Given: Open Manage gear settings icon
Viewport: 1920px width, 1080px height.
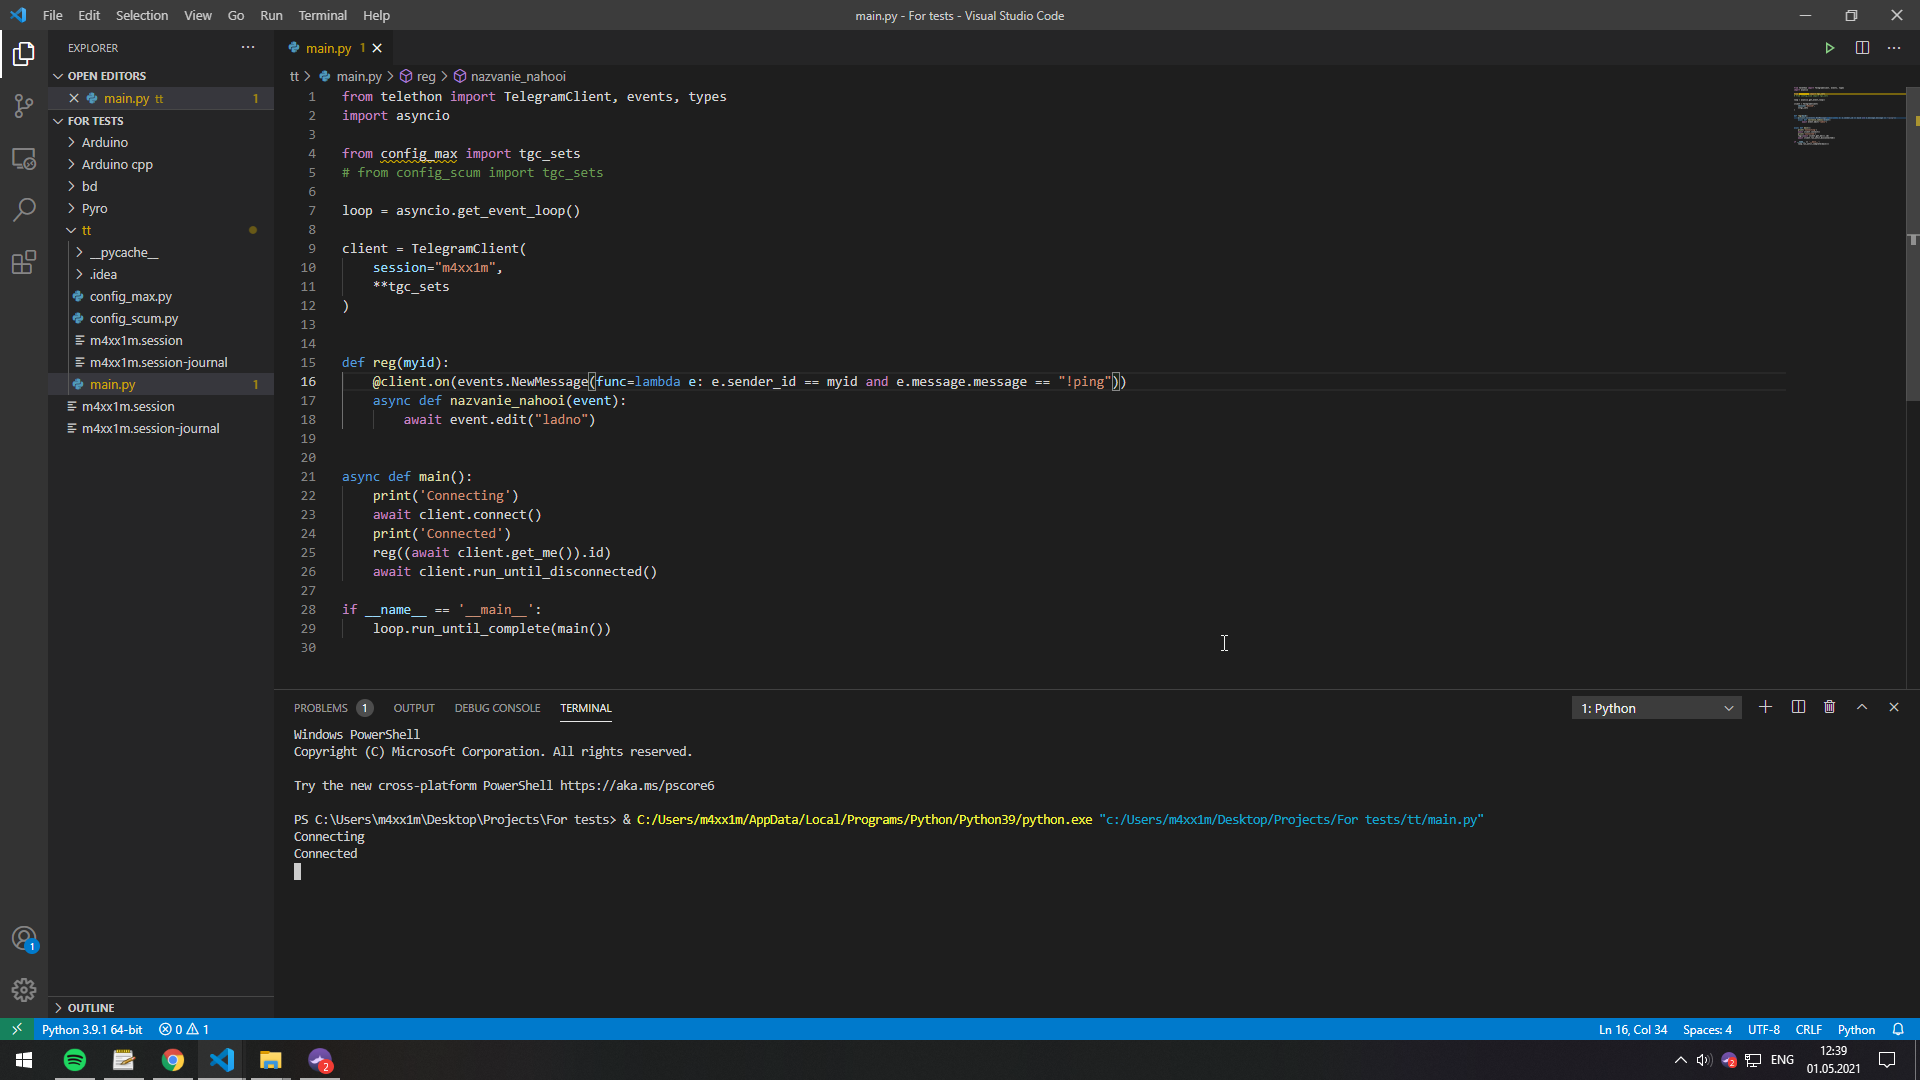Looking at the screenshot, I should click(24, 990).
